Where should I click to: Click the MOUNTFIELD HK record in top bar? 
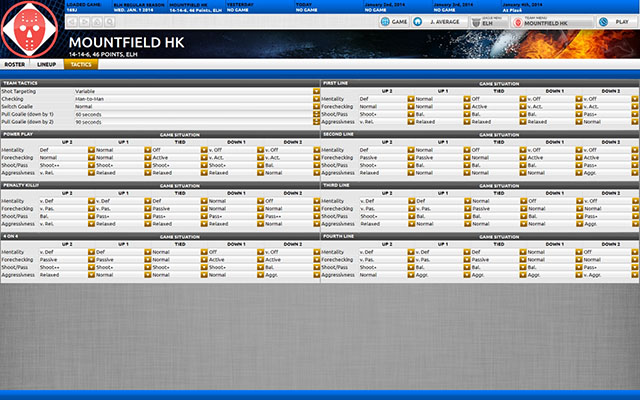(196, 7)
